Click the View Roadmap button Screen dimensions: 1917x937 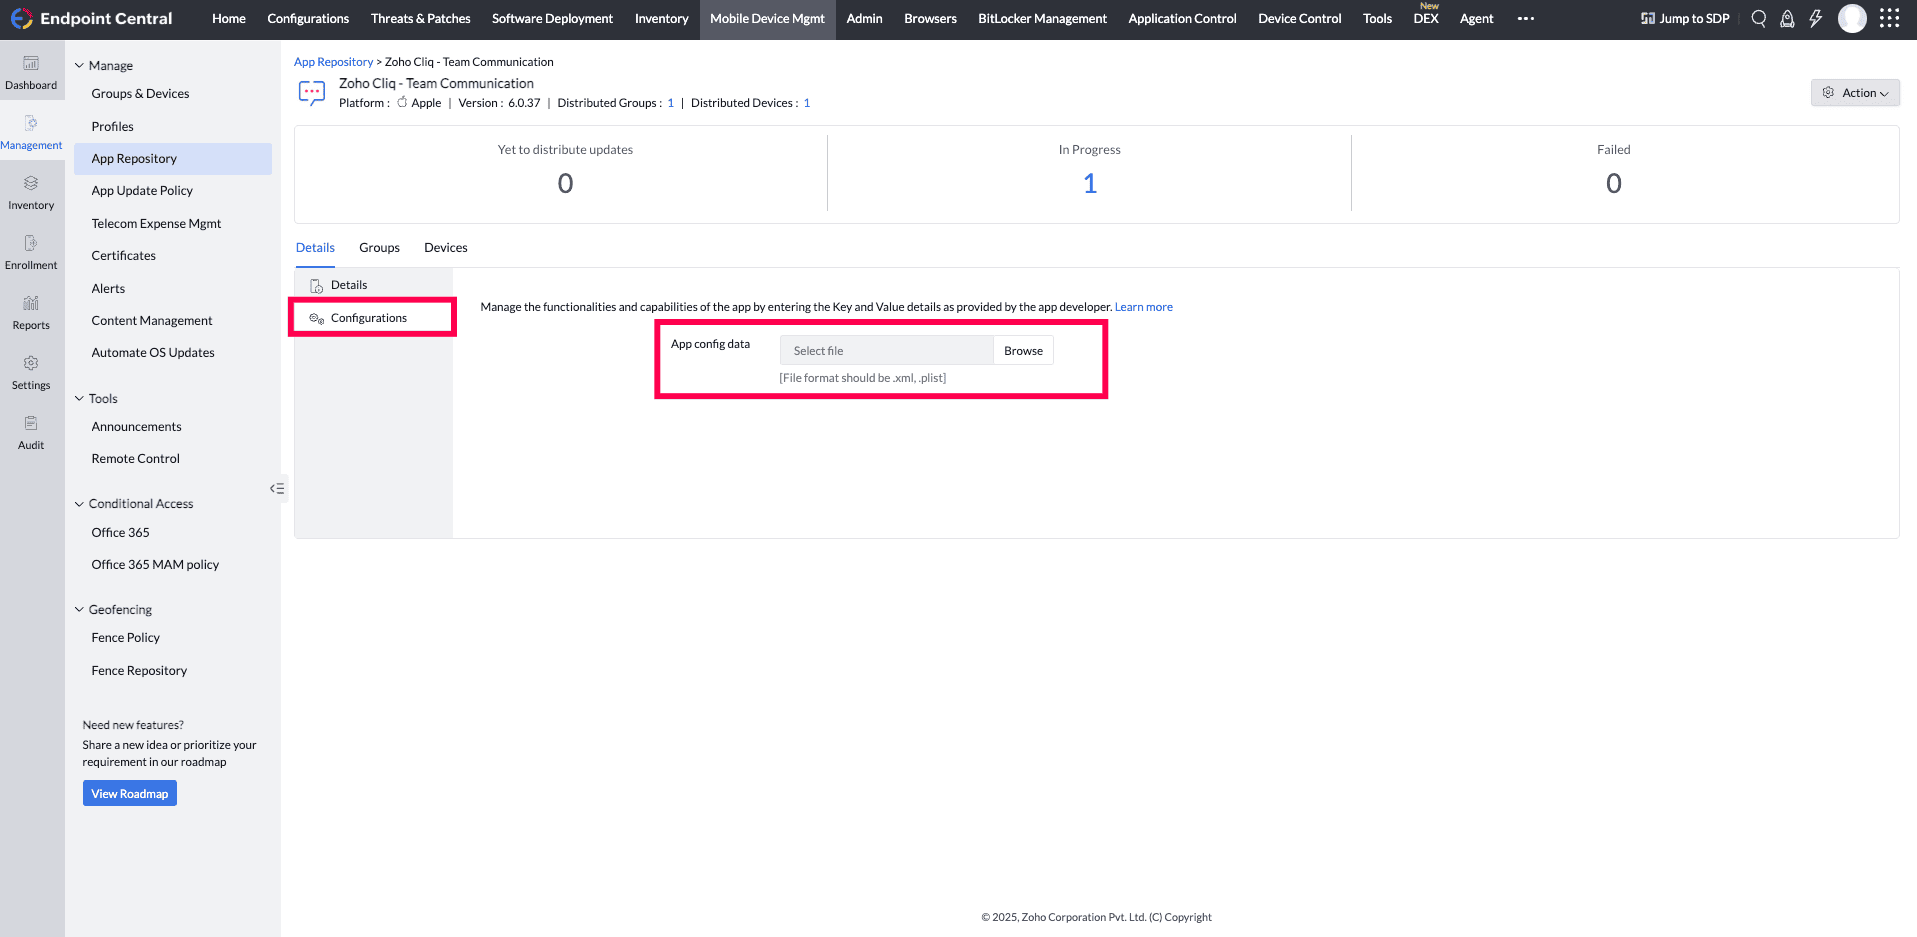[x=130, y=794]
